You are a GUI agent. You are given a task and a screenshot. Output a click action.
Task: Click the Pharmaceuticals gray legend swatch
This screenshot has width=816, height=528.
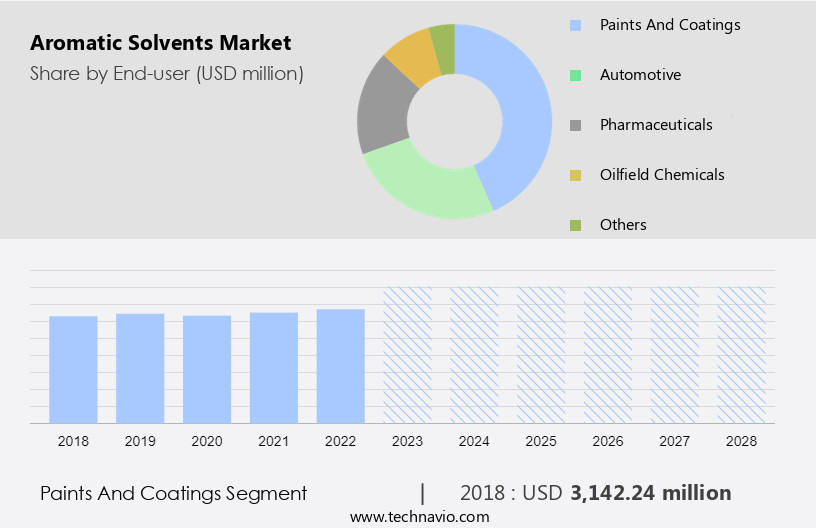tap(575, 125)
